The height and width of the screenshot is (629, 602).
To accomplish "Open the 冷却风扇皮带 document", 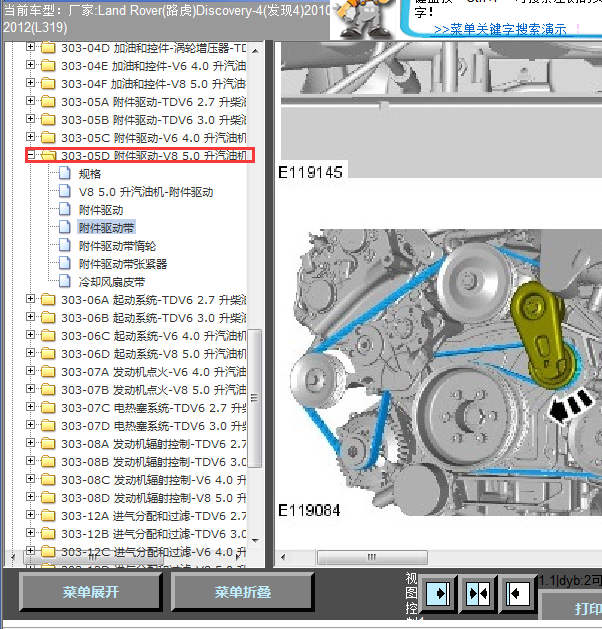I will tap(111, 282).
